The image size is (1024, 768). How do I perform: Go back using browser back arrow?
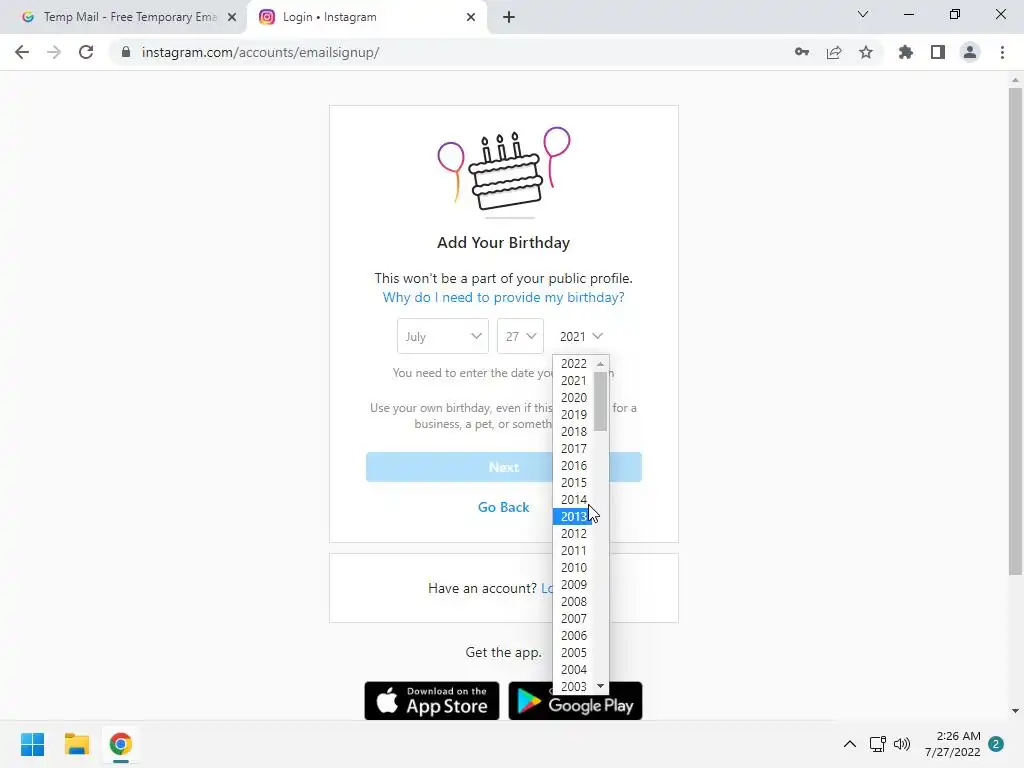[22, 52]
